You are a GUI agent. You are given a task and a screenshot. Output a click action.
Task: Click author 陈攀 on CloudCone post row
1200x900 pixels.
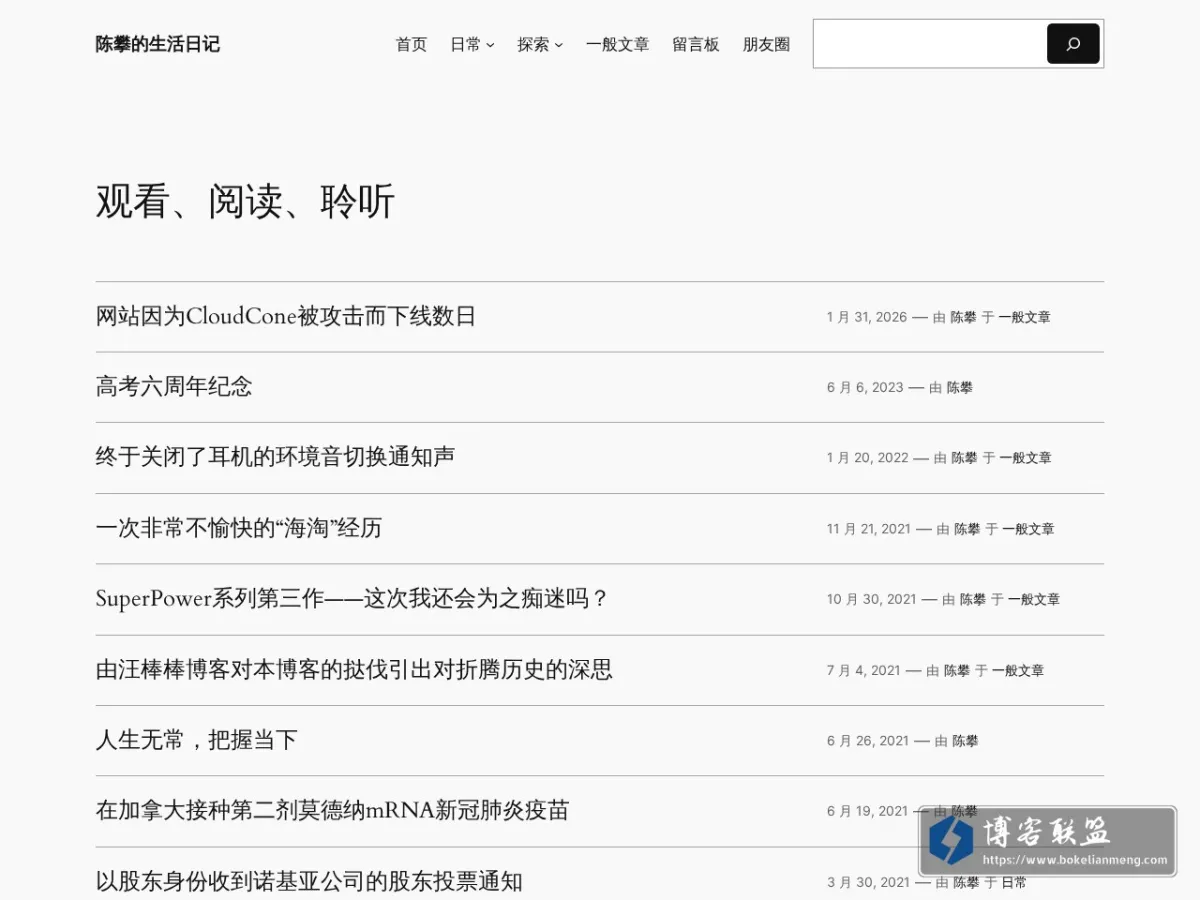pyautogui.click(x=963, y=317)
